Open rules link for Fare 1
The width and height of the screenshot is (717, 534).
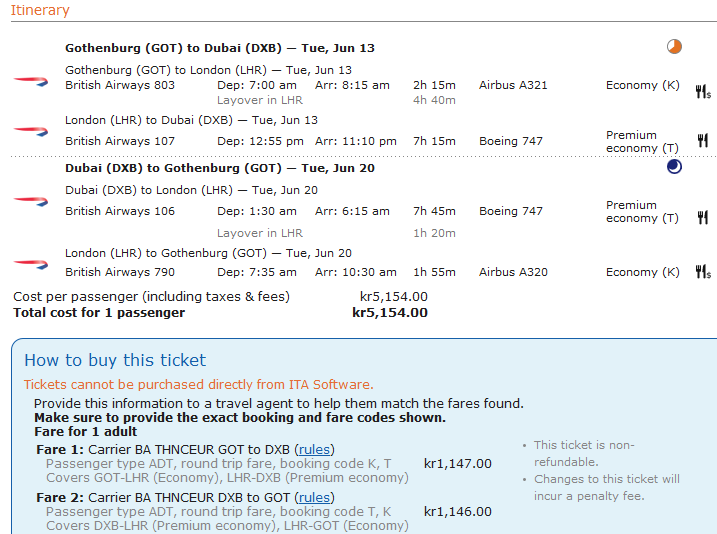pyautogui.click(x=314, y=449)
